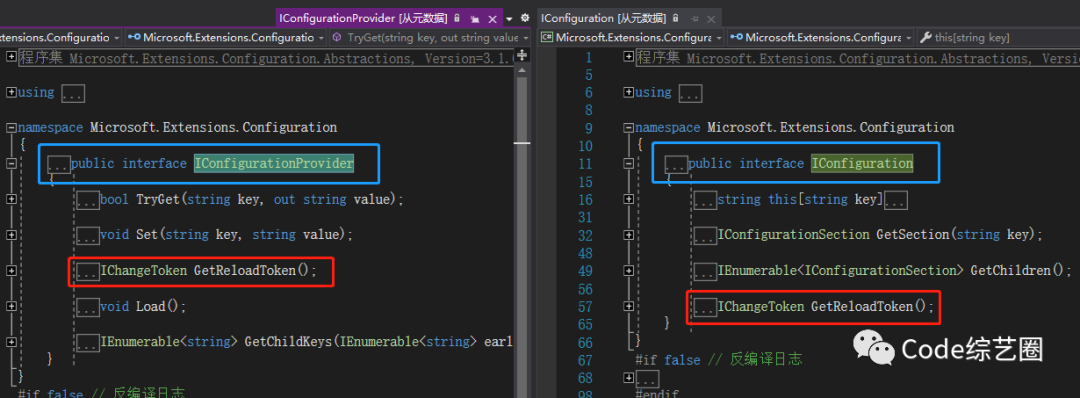The image size is (1080, 398).
Task: Click '#if false' directive at line 67
Action: pyautogui.click(x=668, y=360)
